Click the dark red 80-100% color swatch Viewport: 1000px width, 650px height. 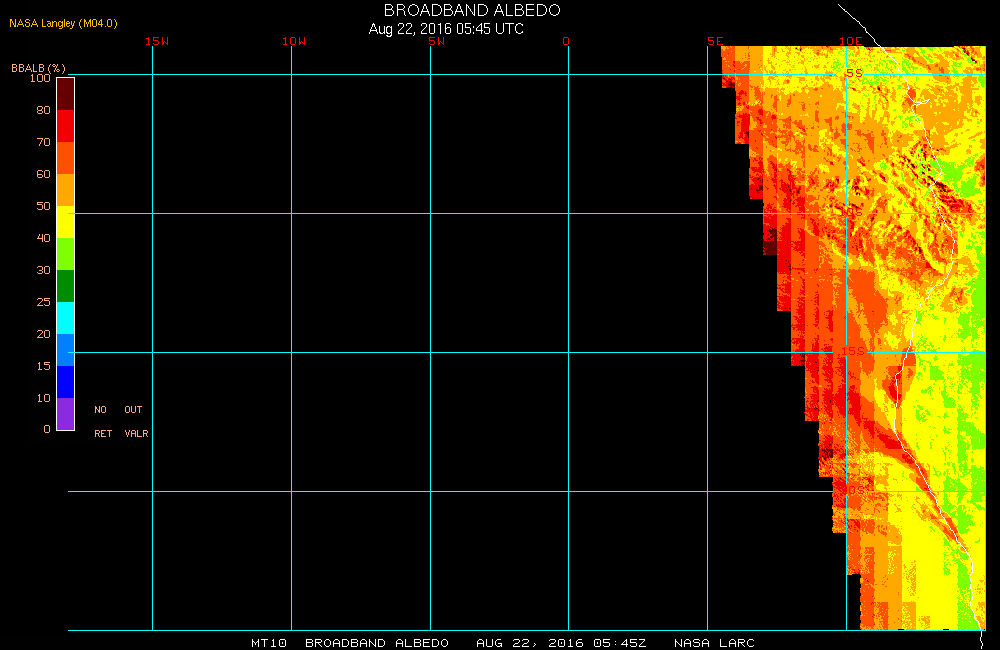pos(65,93)
